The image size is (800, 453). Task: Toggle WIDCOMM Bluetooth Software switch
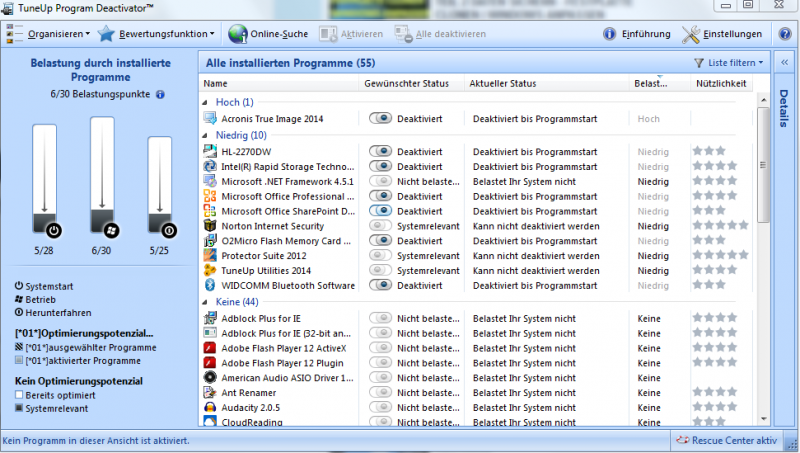[x=381, y=285]
